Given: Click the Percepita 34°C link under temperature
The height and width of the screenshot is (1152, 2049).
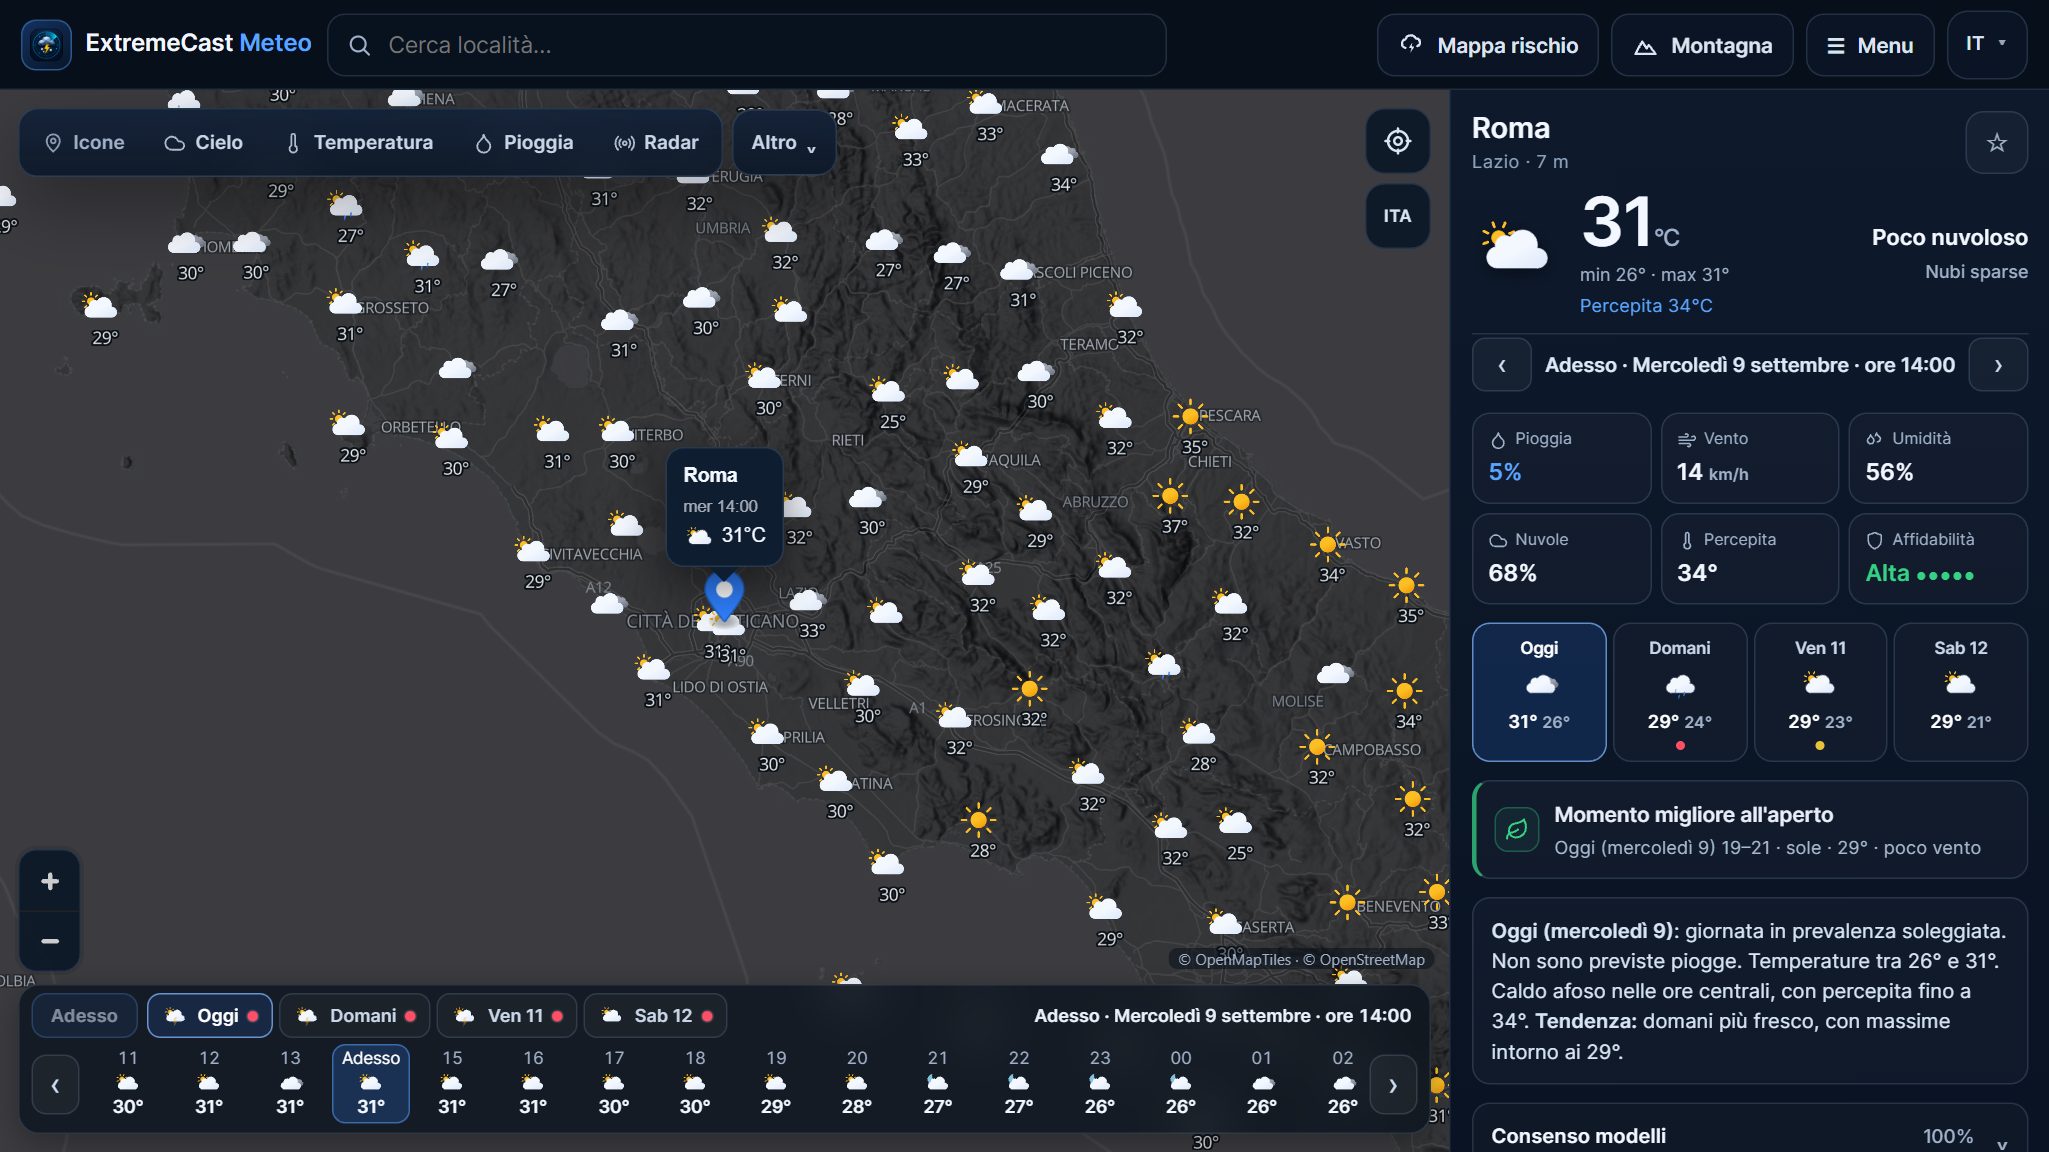Looking at the screenshot, I should (x=1645, y=306).
